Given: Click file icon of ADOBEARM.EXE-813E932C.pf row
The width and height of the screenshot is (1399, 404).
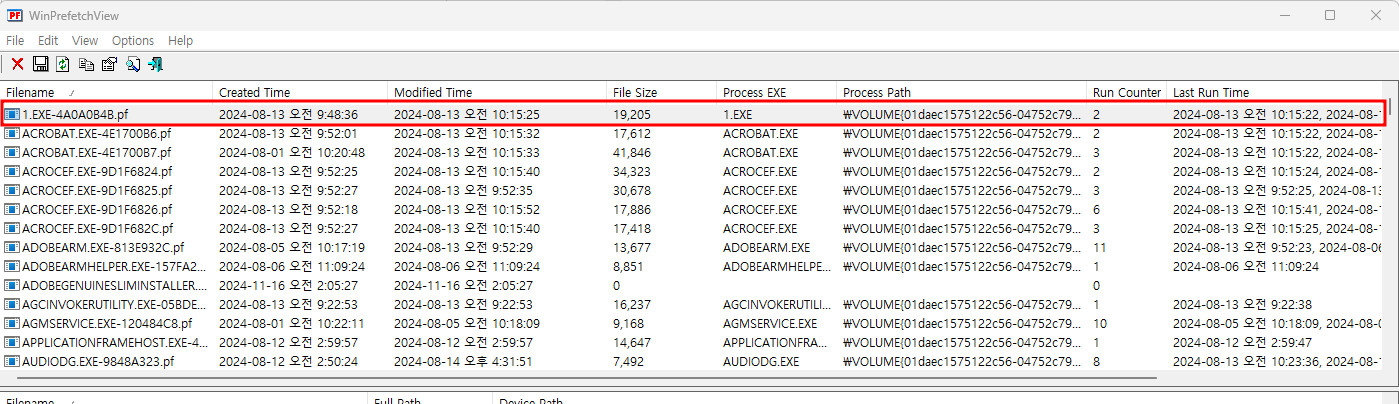Looking at the screenshot, I should click(x=12, y=247).
